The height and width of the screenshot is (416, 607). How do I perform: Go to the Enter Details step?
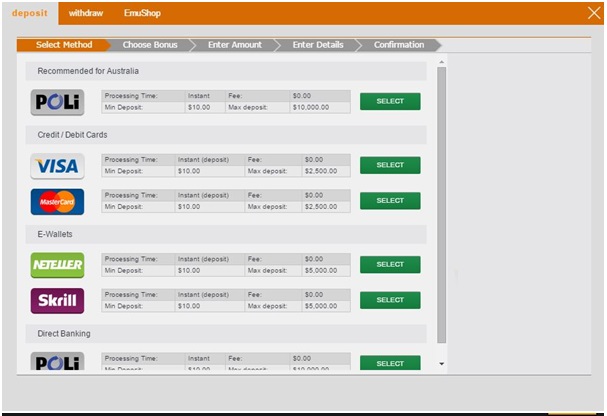318,45
